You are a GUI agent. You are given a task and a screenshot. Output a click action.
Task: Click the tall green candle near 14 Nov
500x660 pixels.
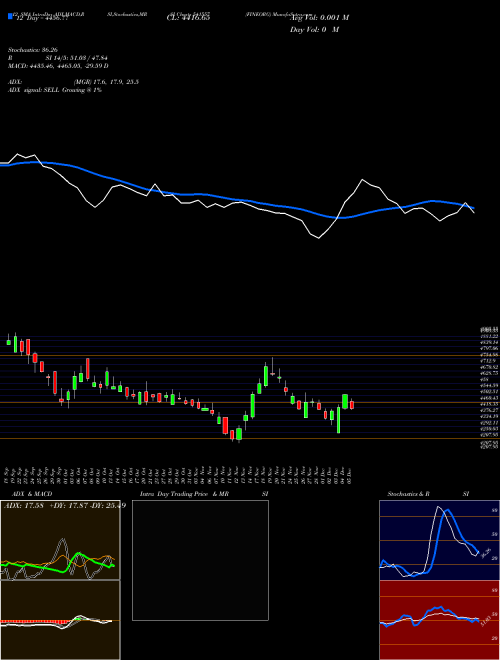point(253,406)
